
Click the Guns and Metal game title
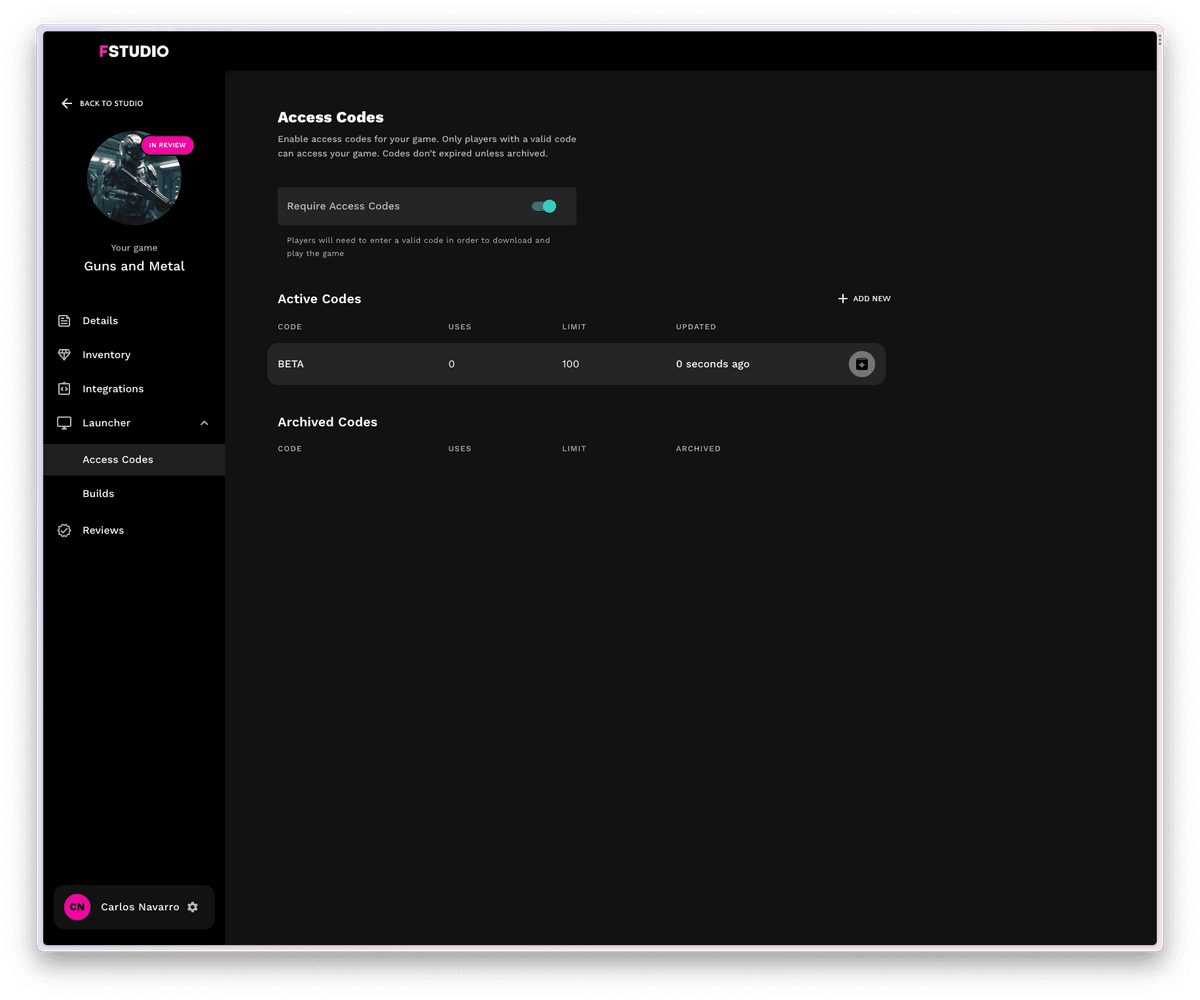coord(134,267)
